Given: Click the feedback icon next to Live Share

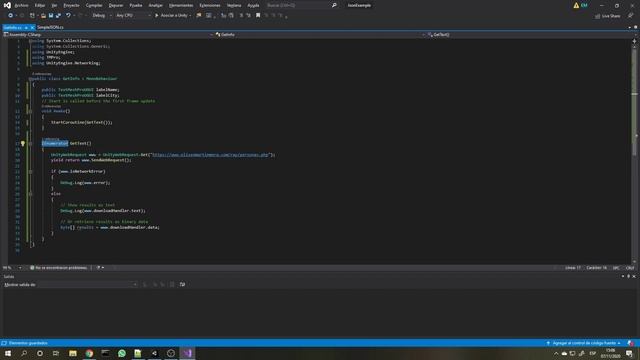Looking at the screenshot, I should pyautogui.click(x=630, y=16).
